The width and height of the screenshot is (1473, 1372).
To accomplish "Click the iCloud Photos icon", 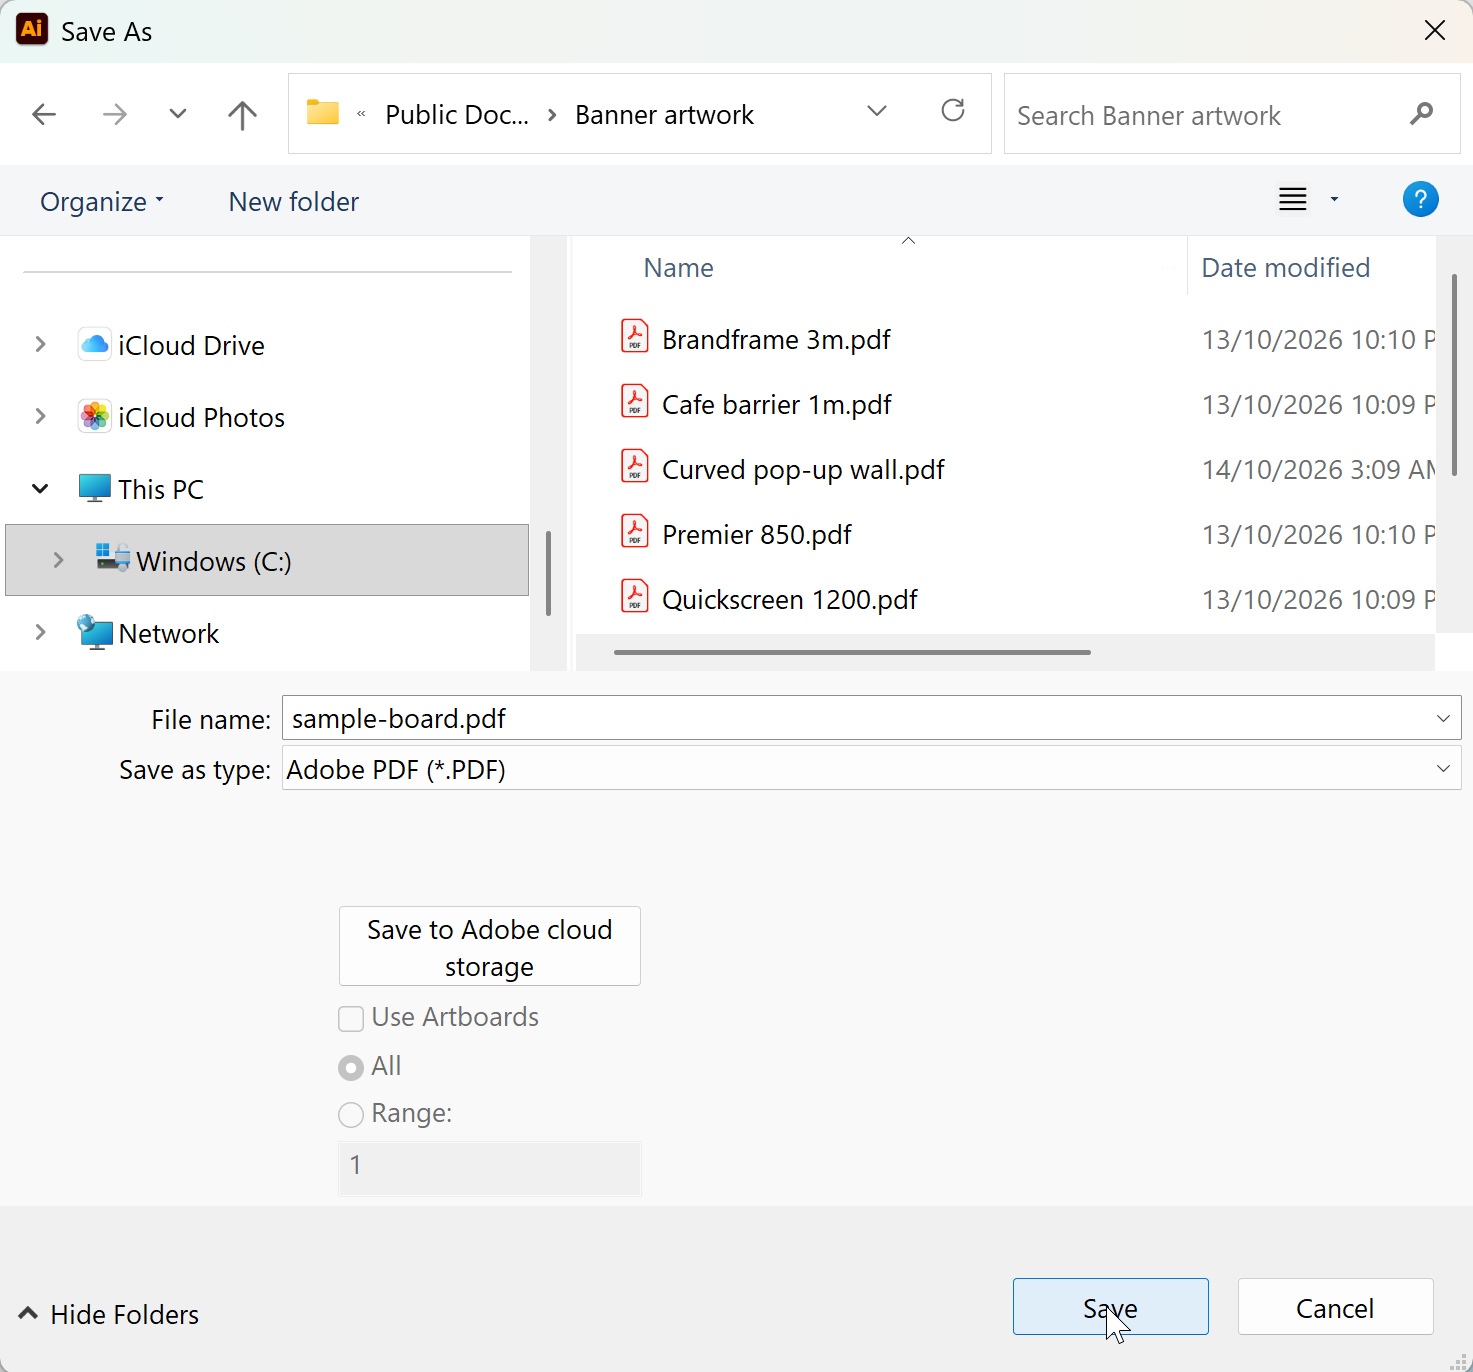I will 95,417.
